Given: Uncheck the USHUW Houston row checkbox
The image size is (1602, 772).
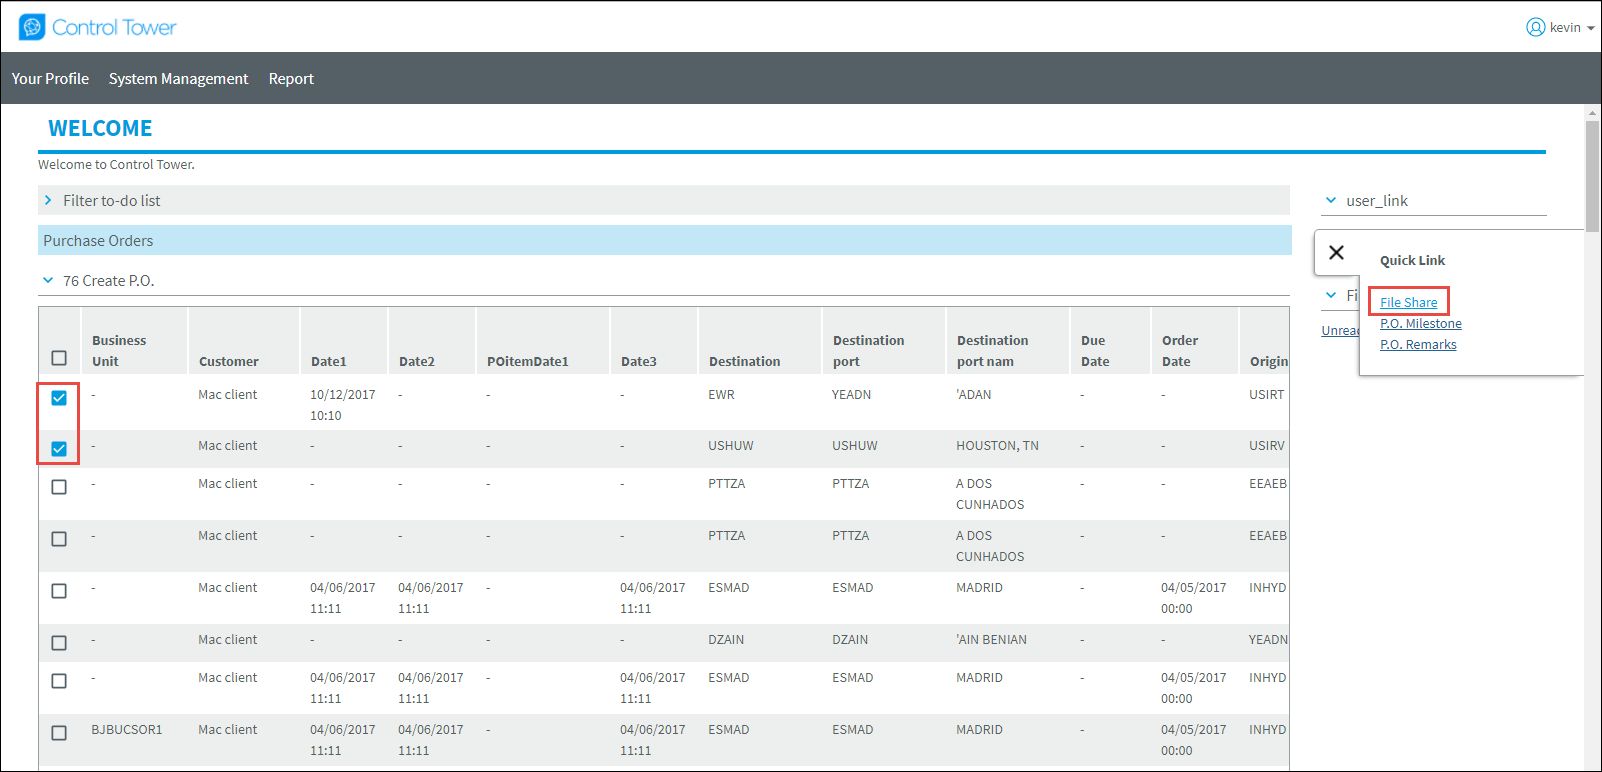Looking at the screenshot, I should 59,449.
